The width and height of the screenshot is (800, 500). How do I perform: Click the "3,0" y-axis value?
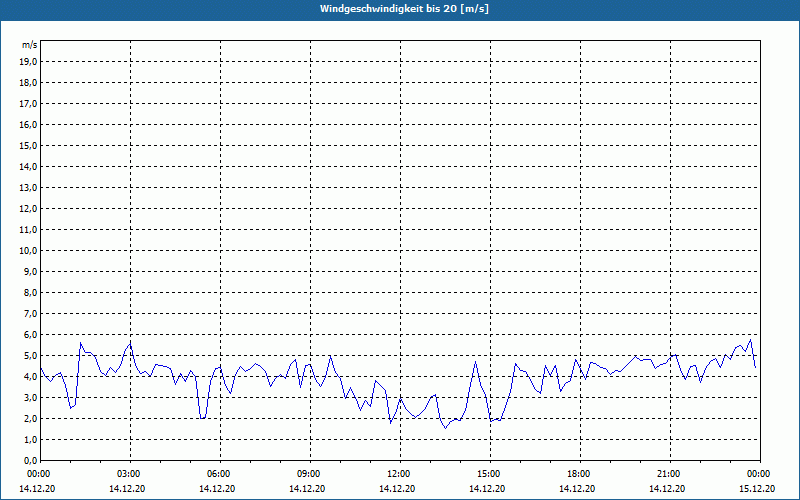(30, 397)
